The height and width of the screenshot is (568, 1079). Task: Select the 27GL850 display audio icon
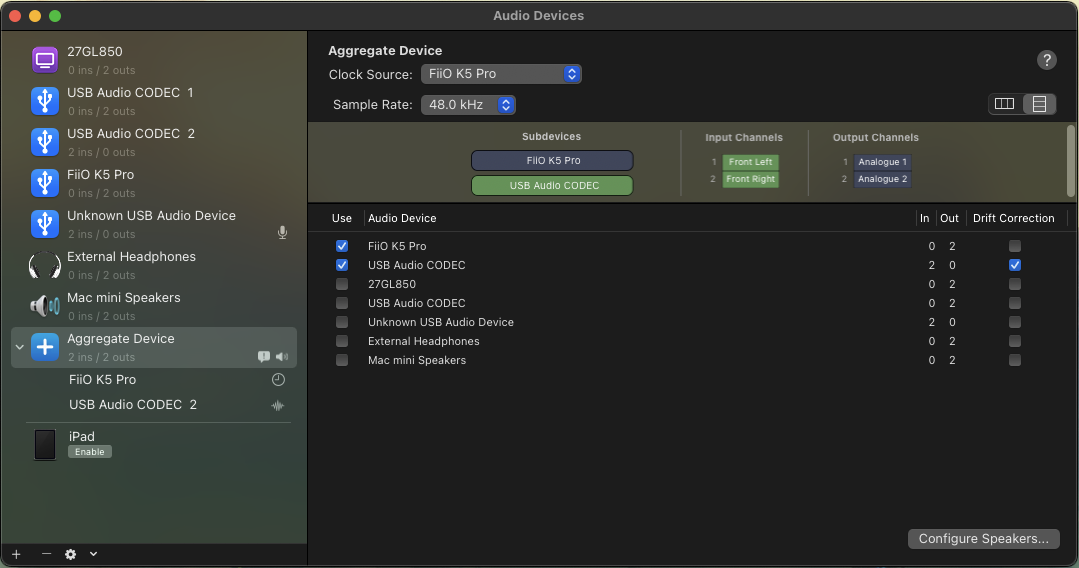click(x=45, y=60)
